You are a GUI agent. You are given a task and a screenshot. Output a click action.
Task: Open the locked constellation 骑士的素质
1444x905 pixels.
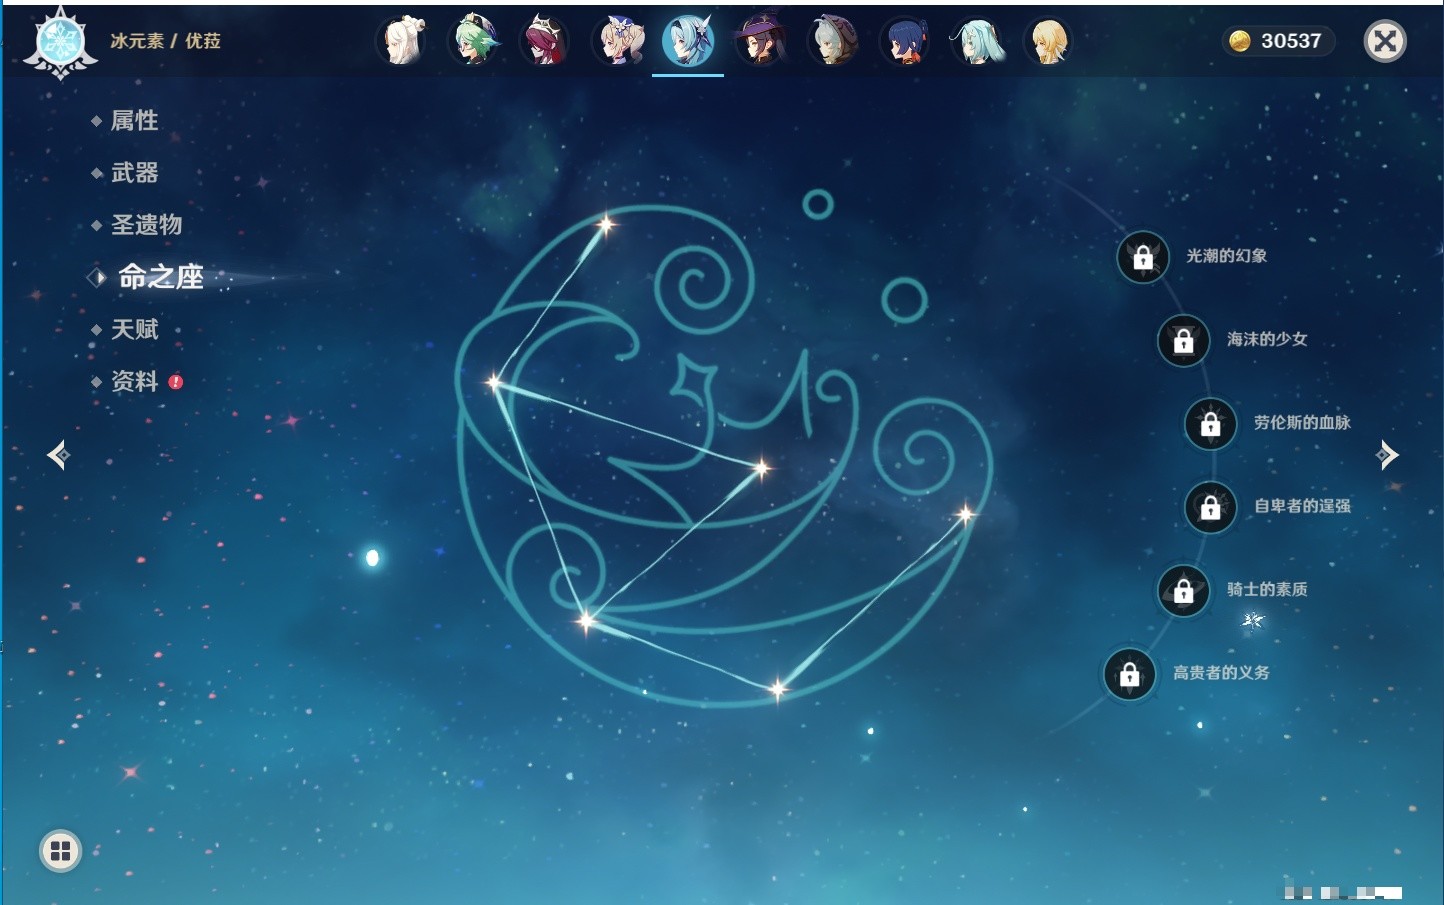(1184, 591)
